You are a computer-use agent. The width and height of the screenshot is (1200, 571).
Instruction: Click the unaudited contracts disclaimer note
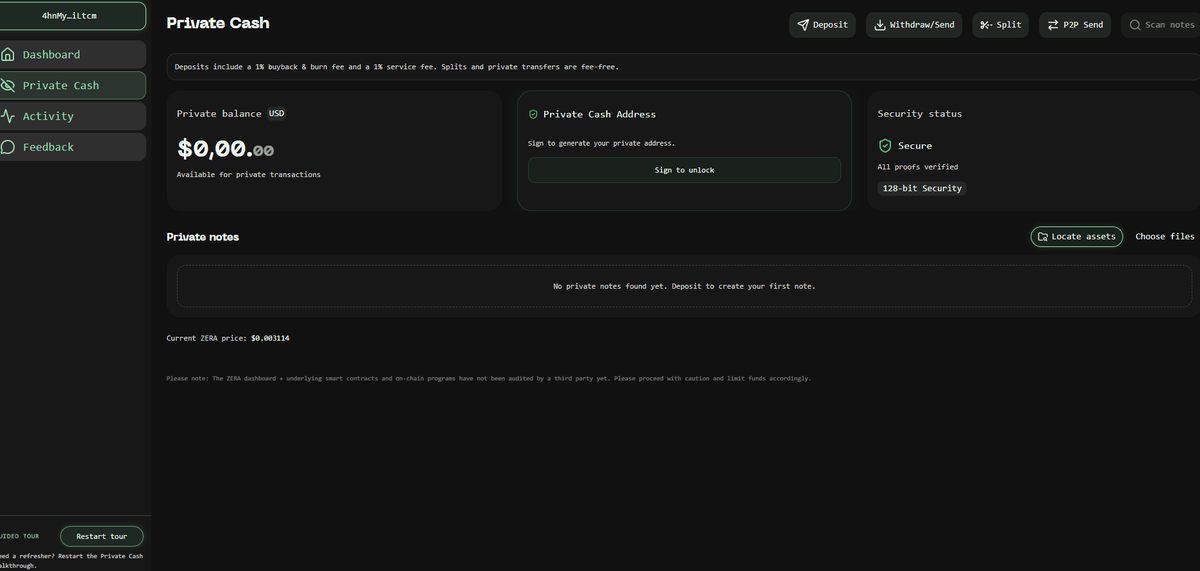click(488, 379)
